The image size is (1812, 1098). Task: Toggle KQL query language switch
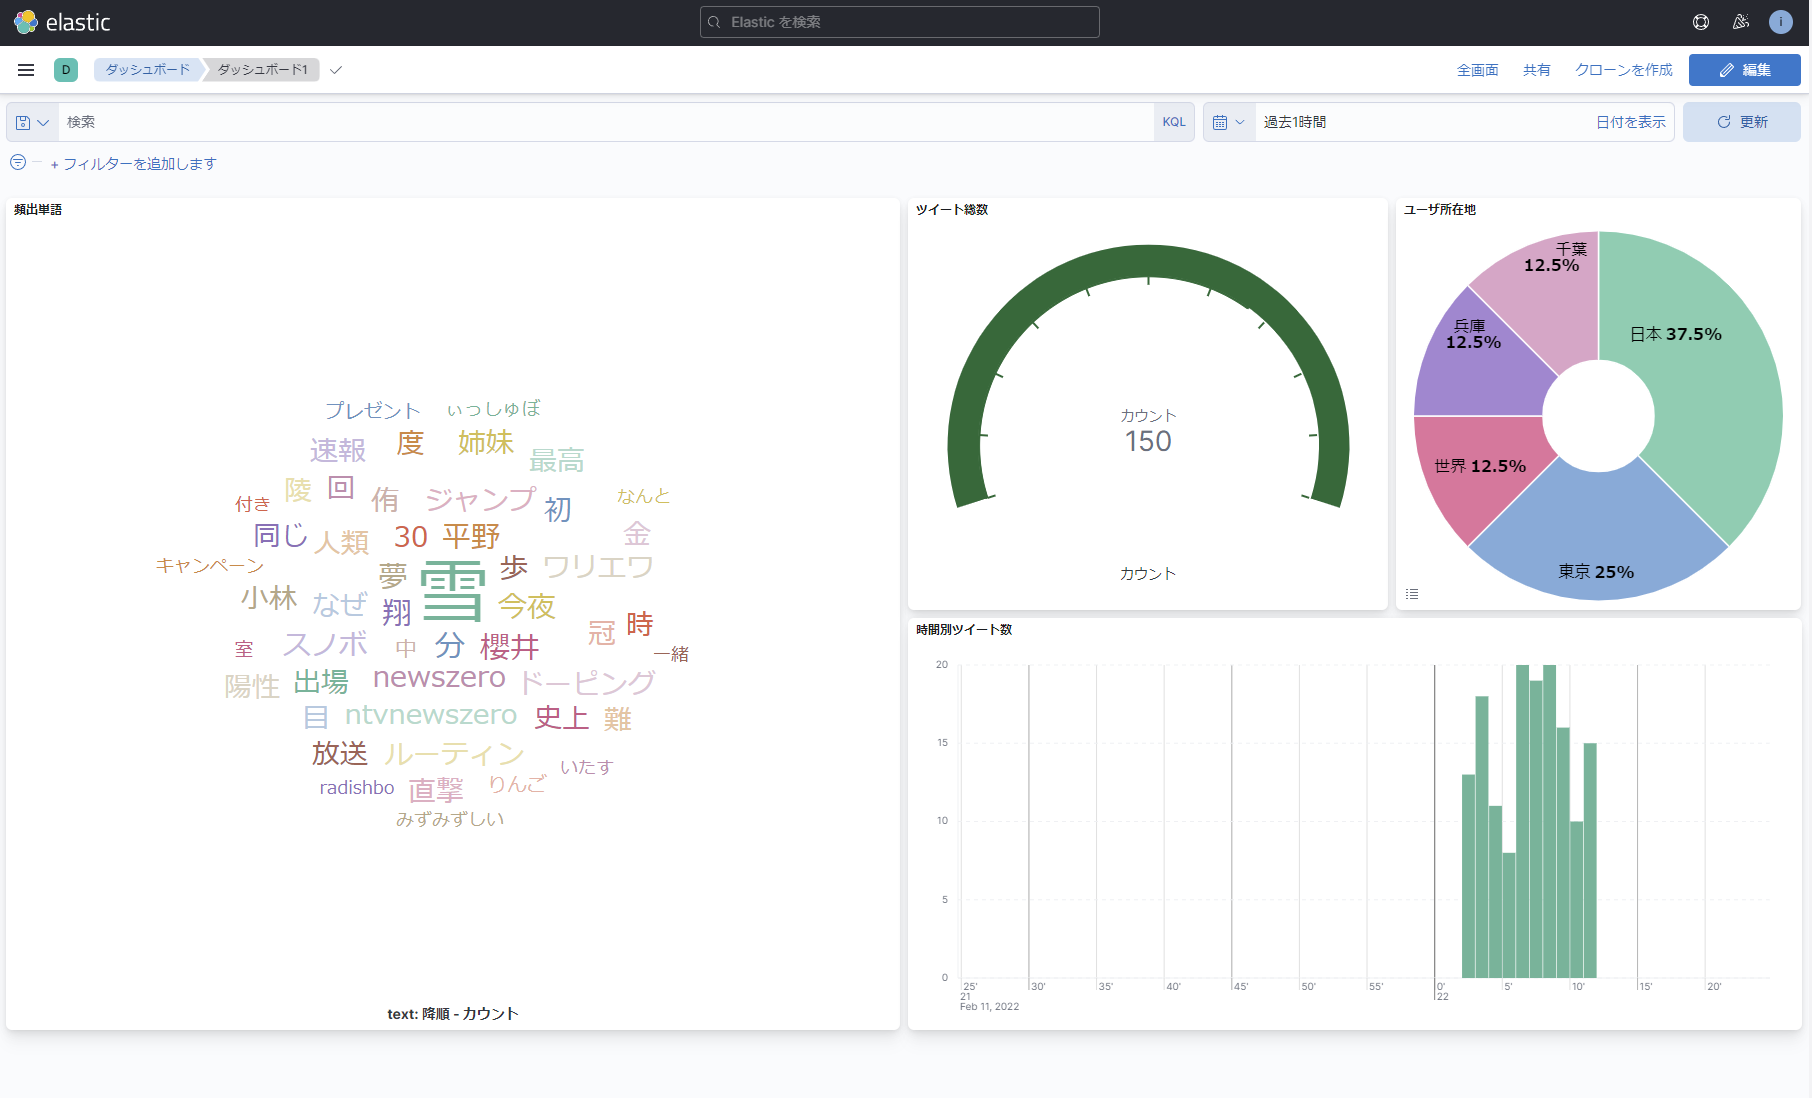point(1174,122)
